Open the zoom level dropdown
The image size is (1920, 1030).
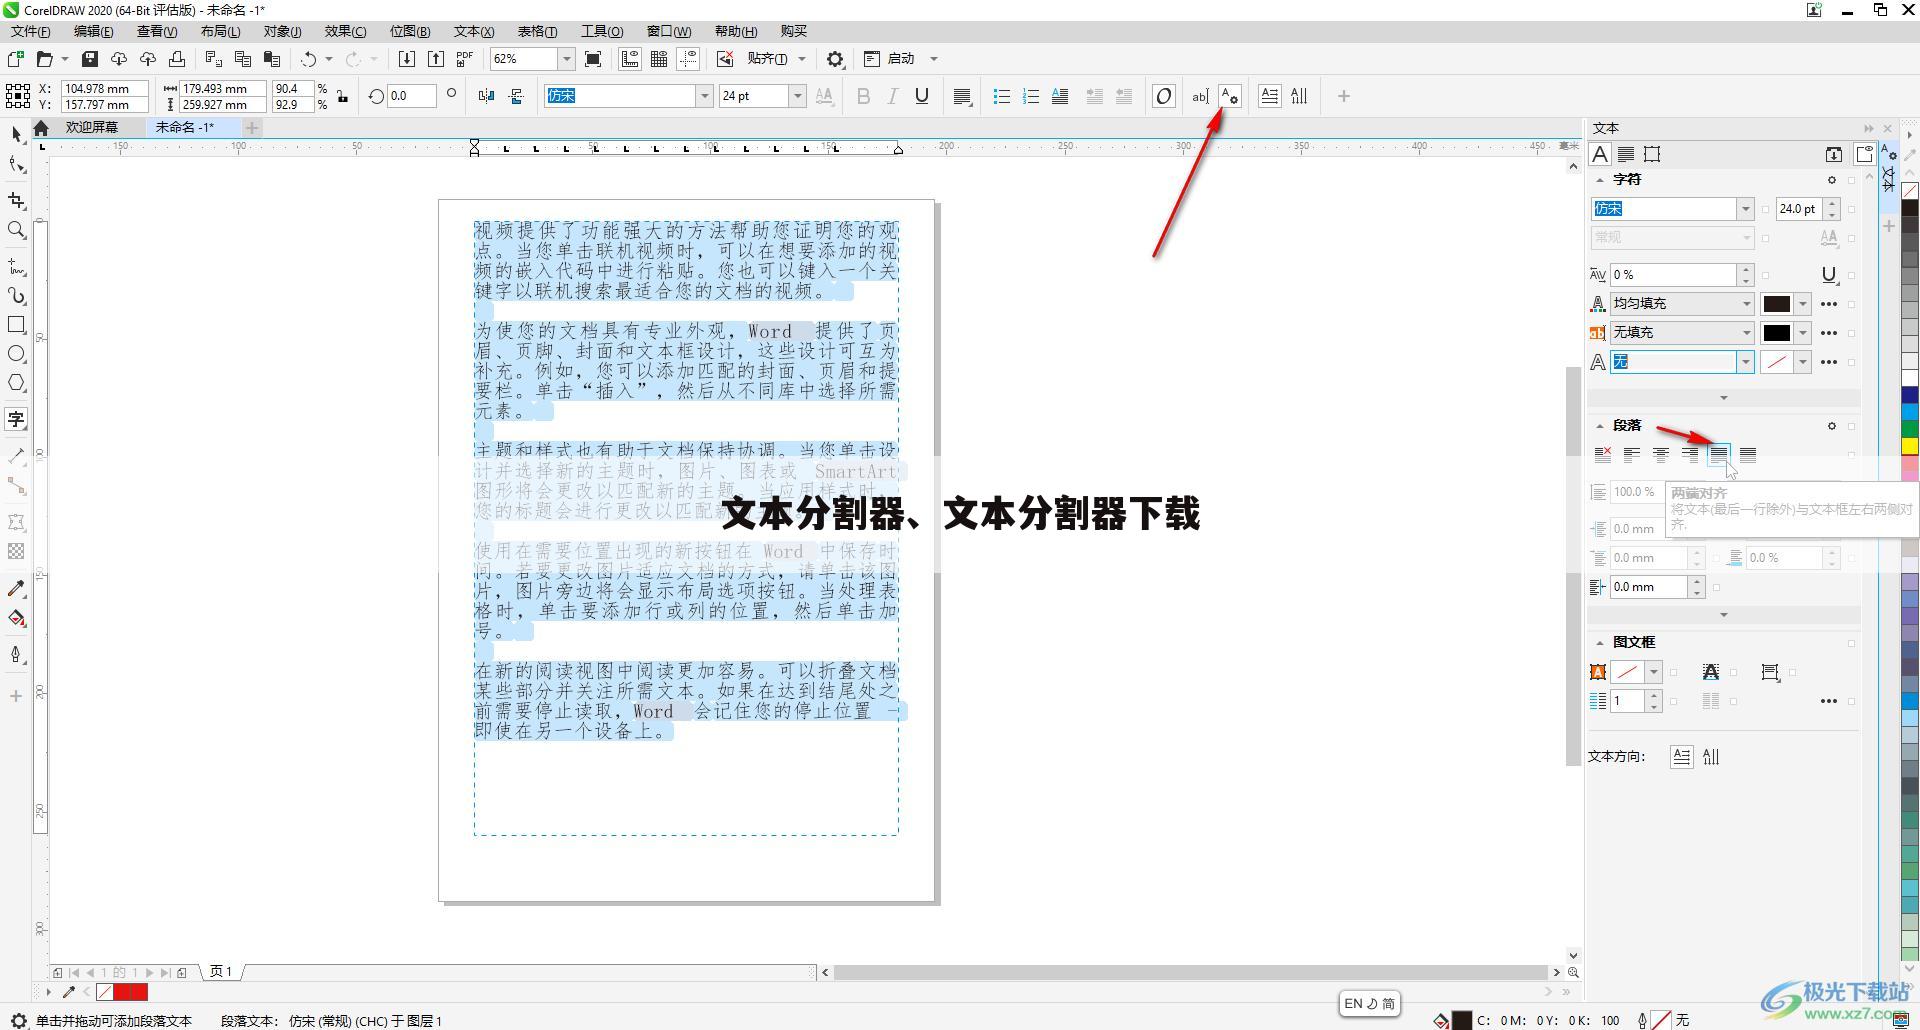click(566, 59)
